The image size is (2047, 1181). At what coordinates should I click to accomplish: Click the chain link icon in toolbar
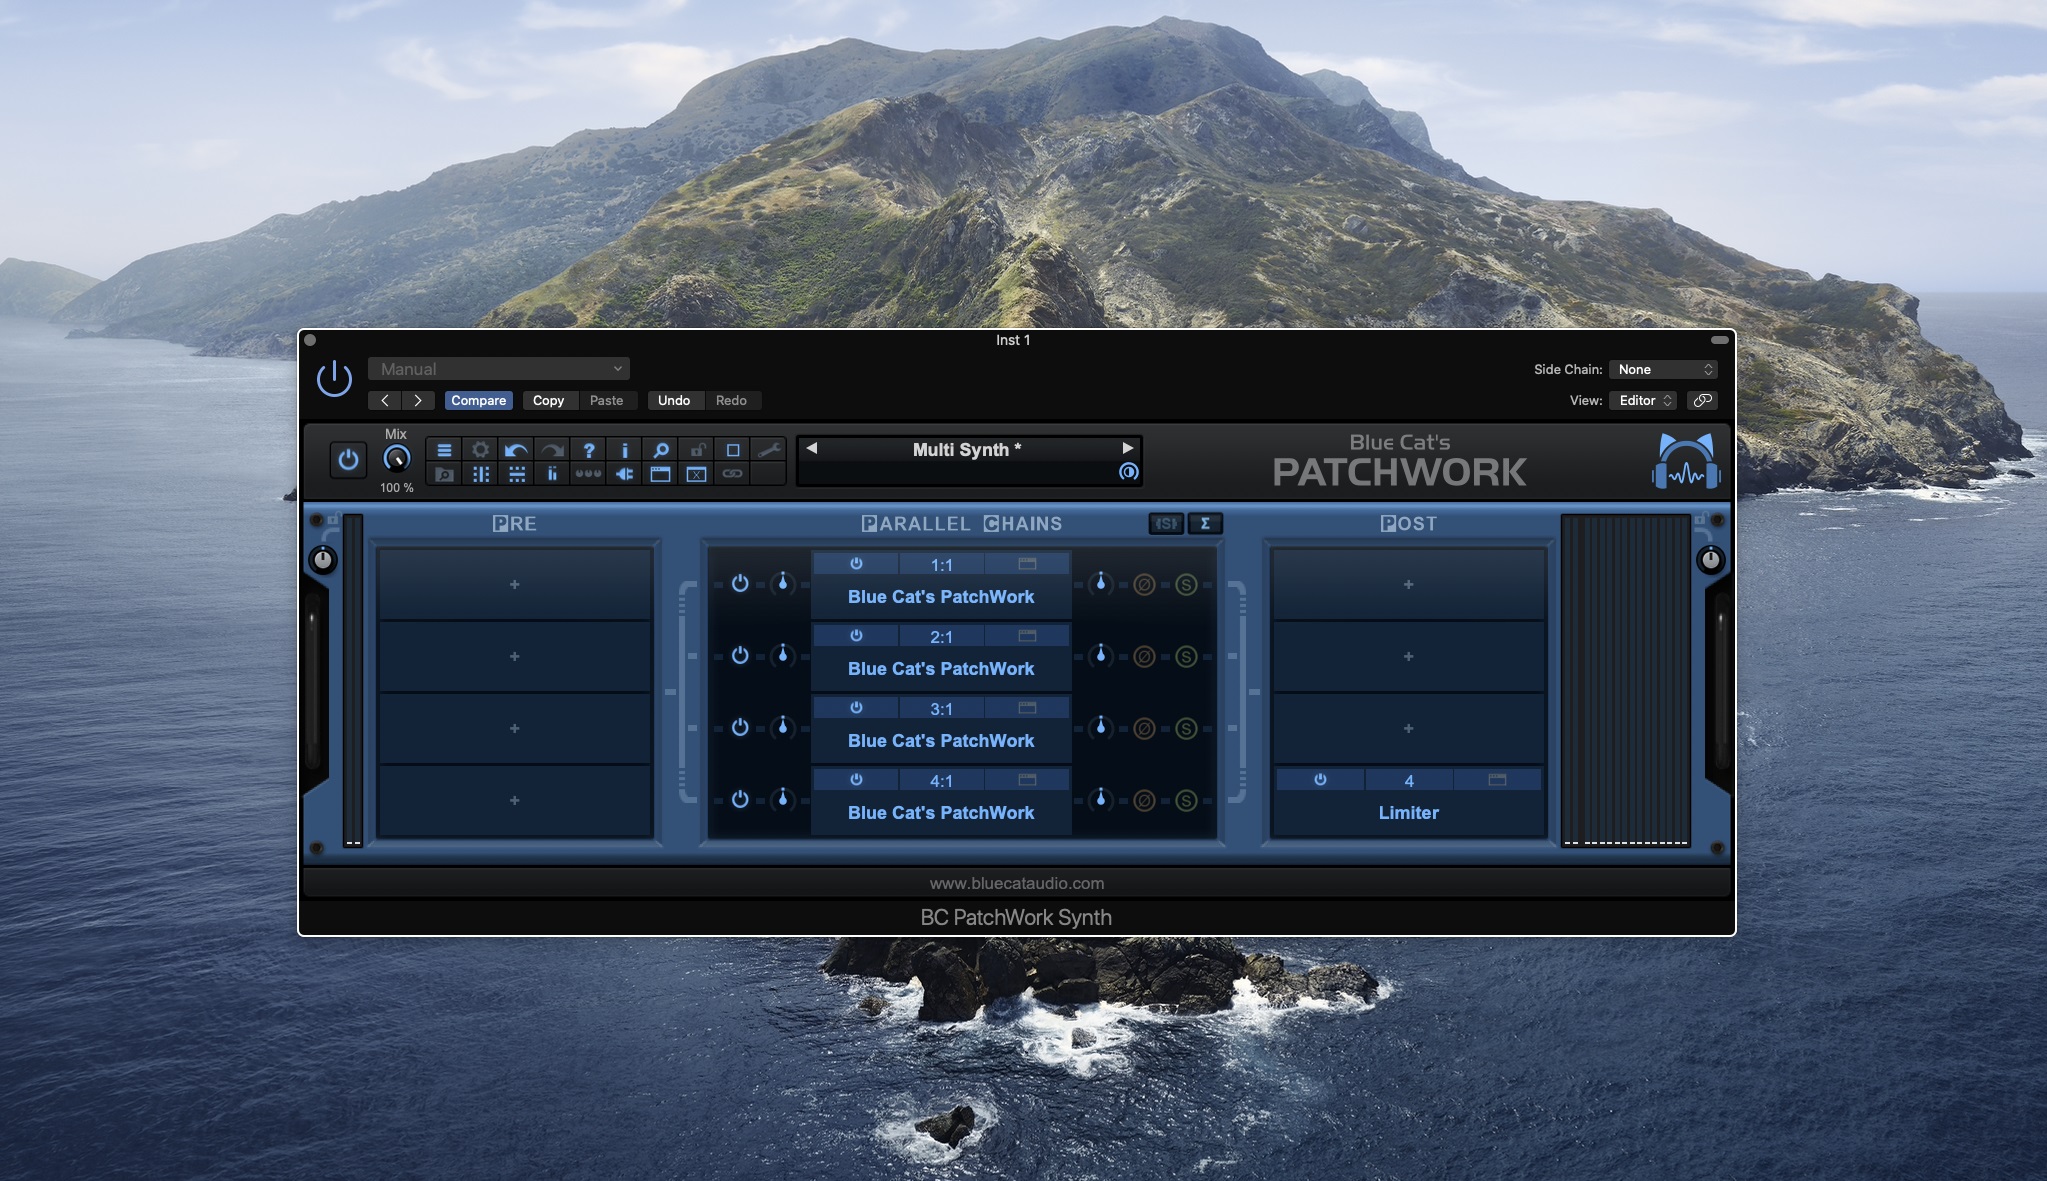[733, 474]
